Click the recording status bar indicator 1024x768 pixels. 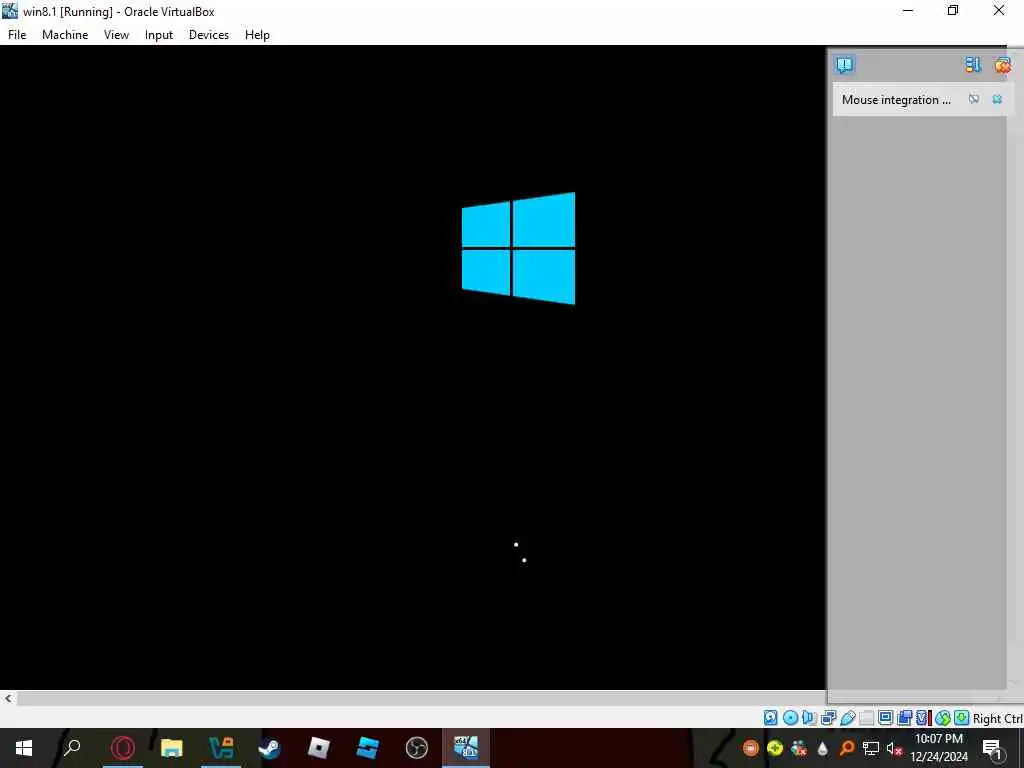[x=904, y=718]
